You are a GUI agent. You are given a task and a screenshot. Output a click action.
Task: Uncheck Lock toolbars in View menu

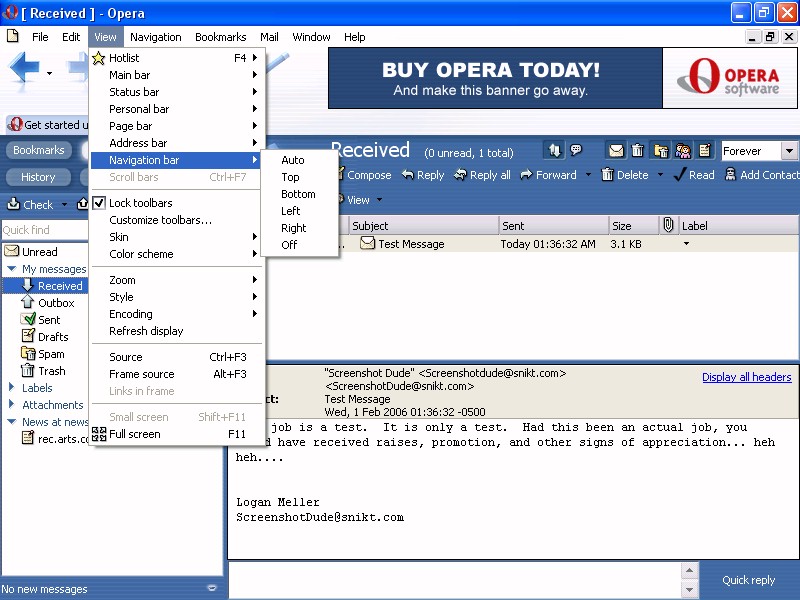[x=140, y=203]
